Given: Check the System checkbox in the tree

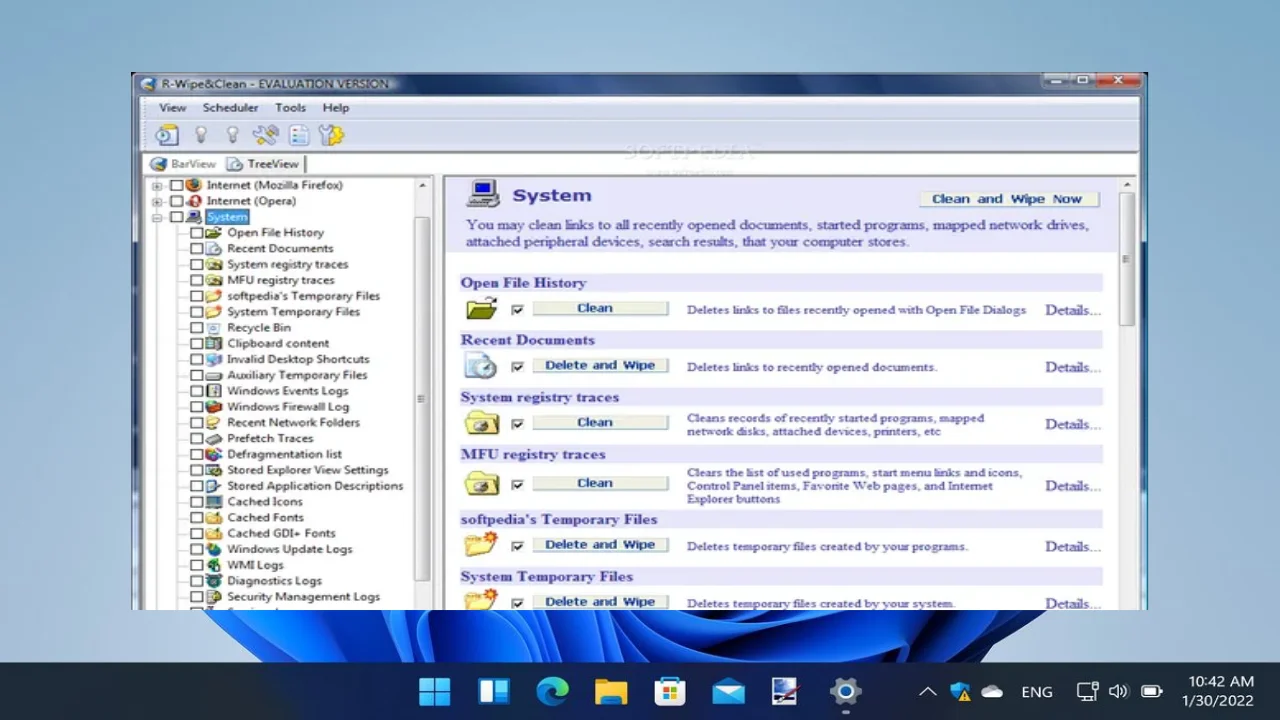Looking at the screenshot, I should [177, 217].
